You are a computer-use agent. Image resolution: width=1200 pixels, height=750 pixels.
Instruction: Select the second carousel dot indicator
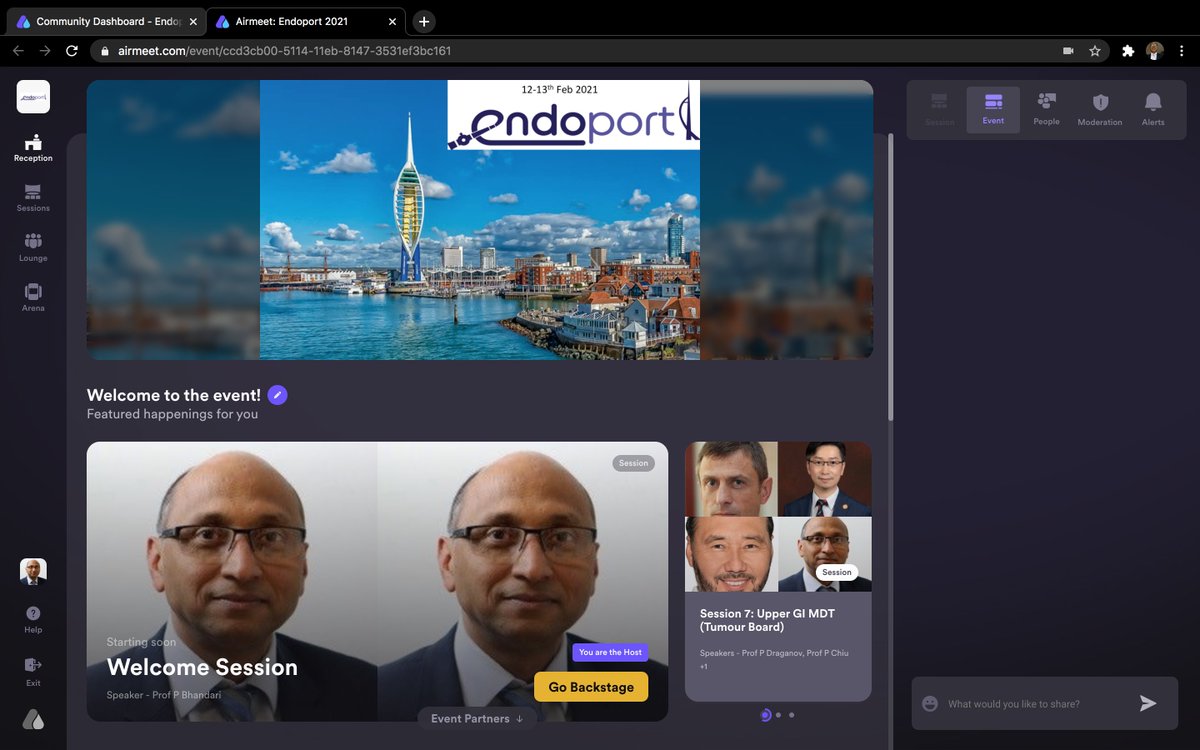click(778, 715)
